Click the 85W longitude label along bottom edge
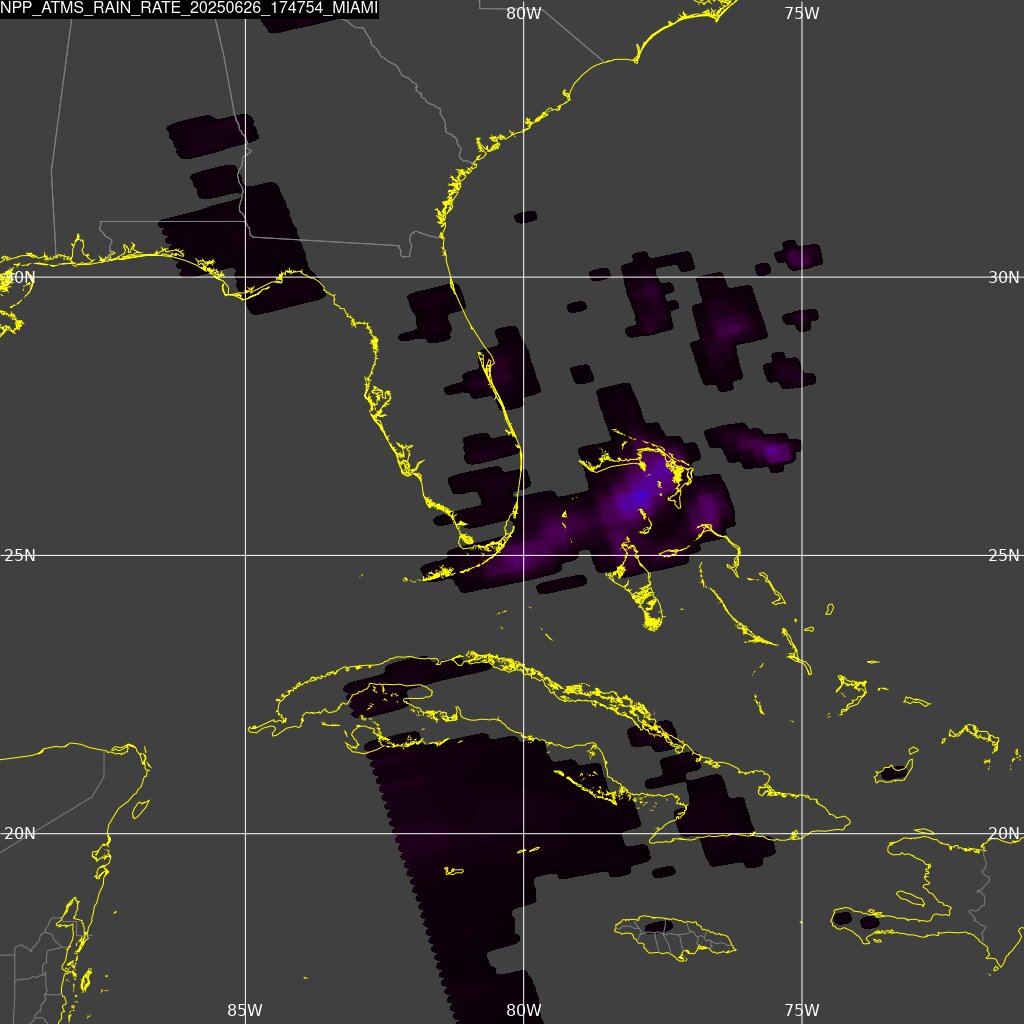This screenshot has width=1024, height=1024. tap(245, 1010)
